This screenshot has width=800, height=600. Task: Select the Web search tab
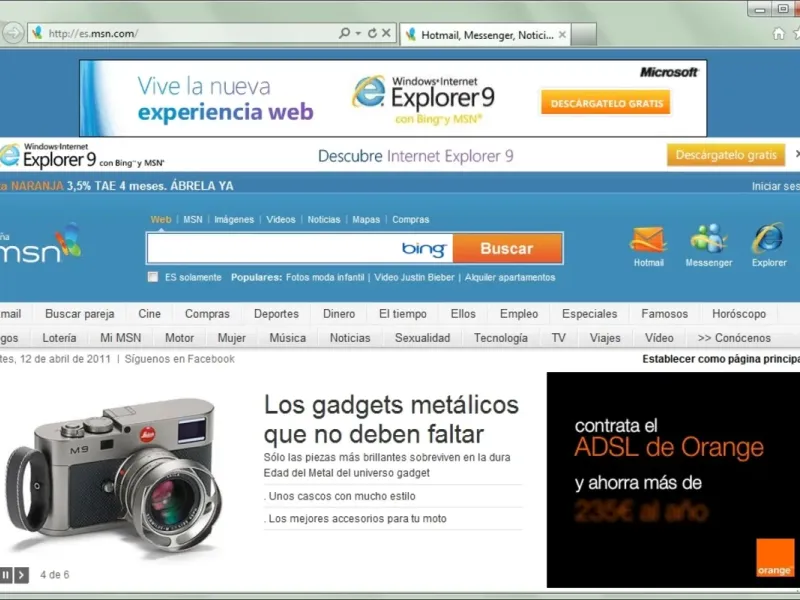[x=161, y=219]
